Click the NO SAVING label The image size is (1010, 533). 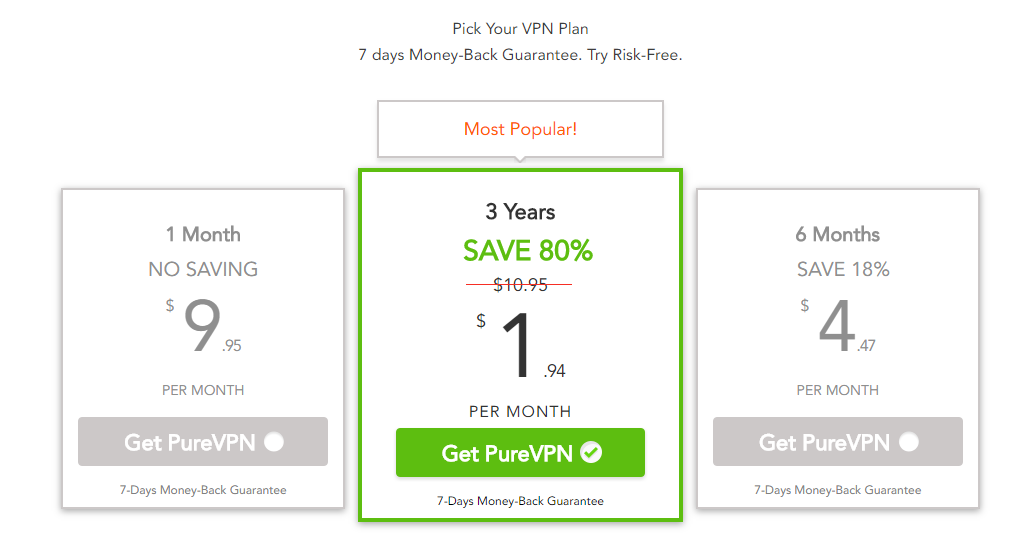pyautogui.click(x=203, y=269)
